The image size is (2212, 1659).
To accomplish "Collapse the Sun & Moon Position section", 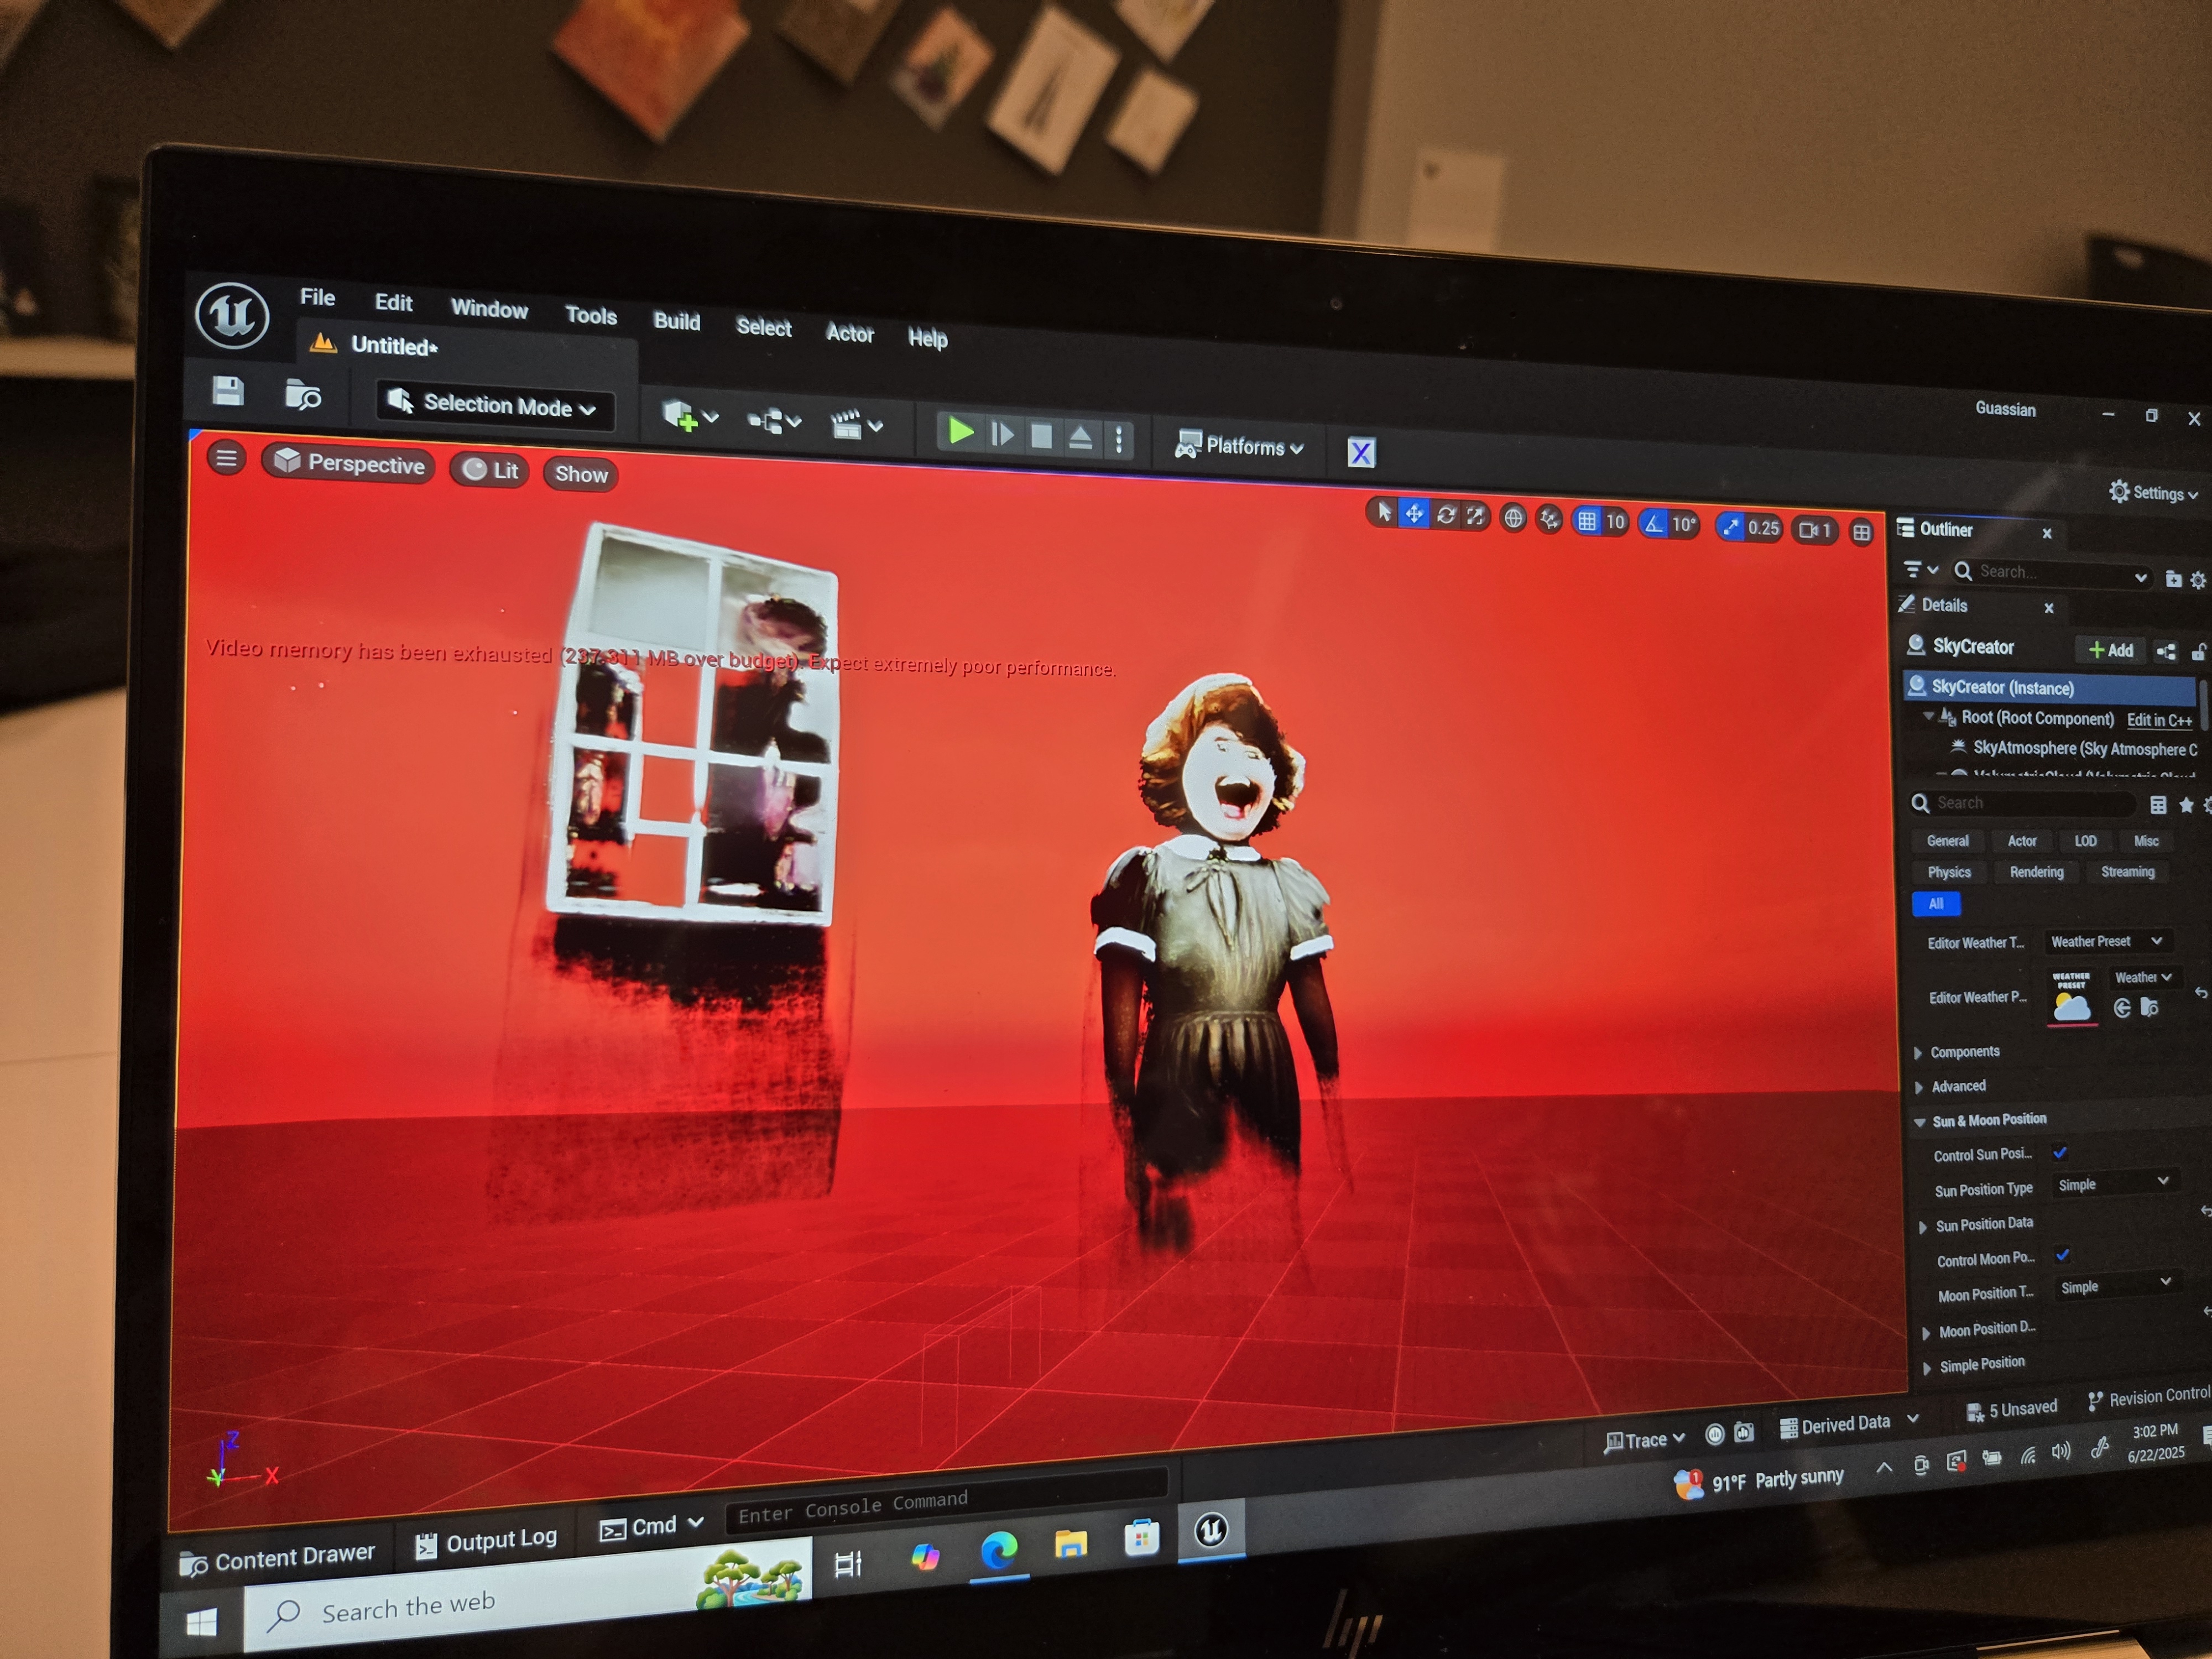I will (1919, 1122).
